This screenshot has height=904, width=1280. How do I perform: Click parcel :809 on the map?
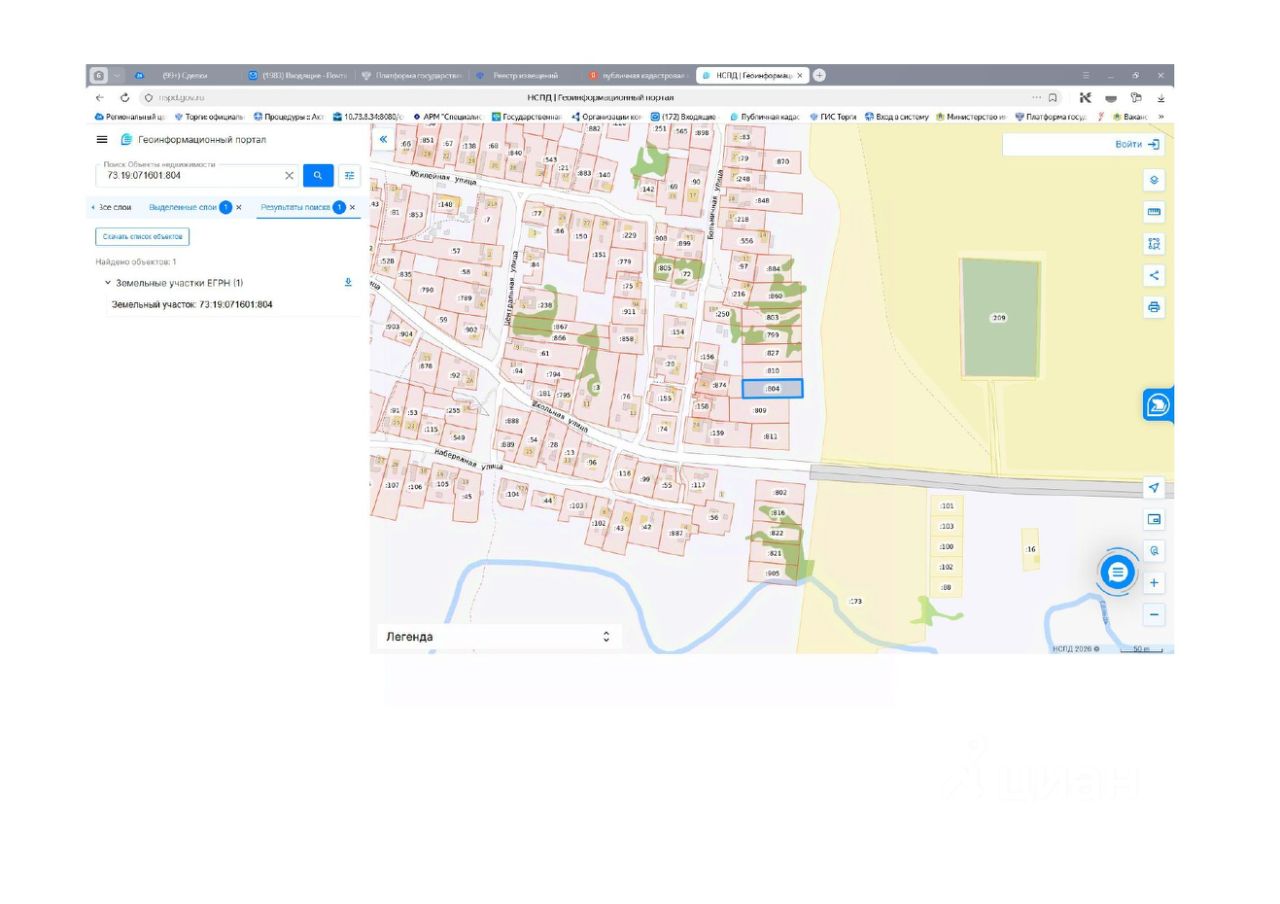(x=760, y=410)
